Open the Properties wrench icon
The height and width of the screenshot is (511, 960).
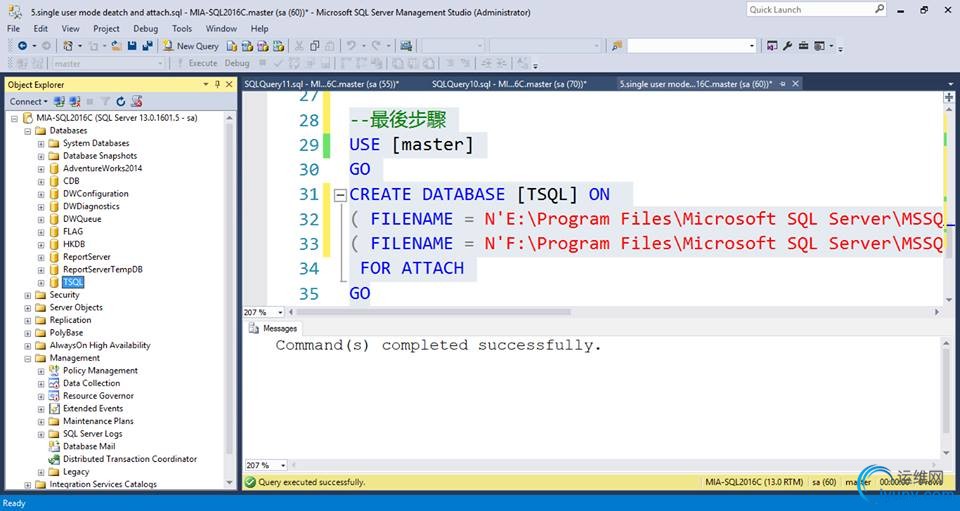(x=788, y=46)
